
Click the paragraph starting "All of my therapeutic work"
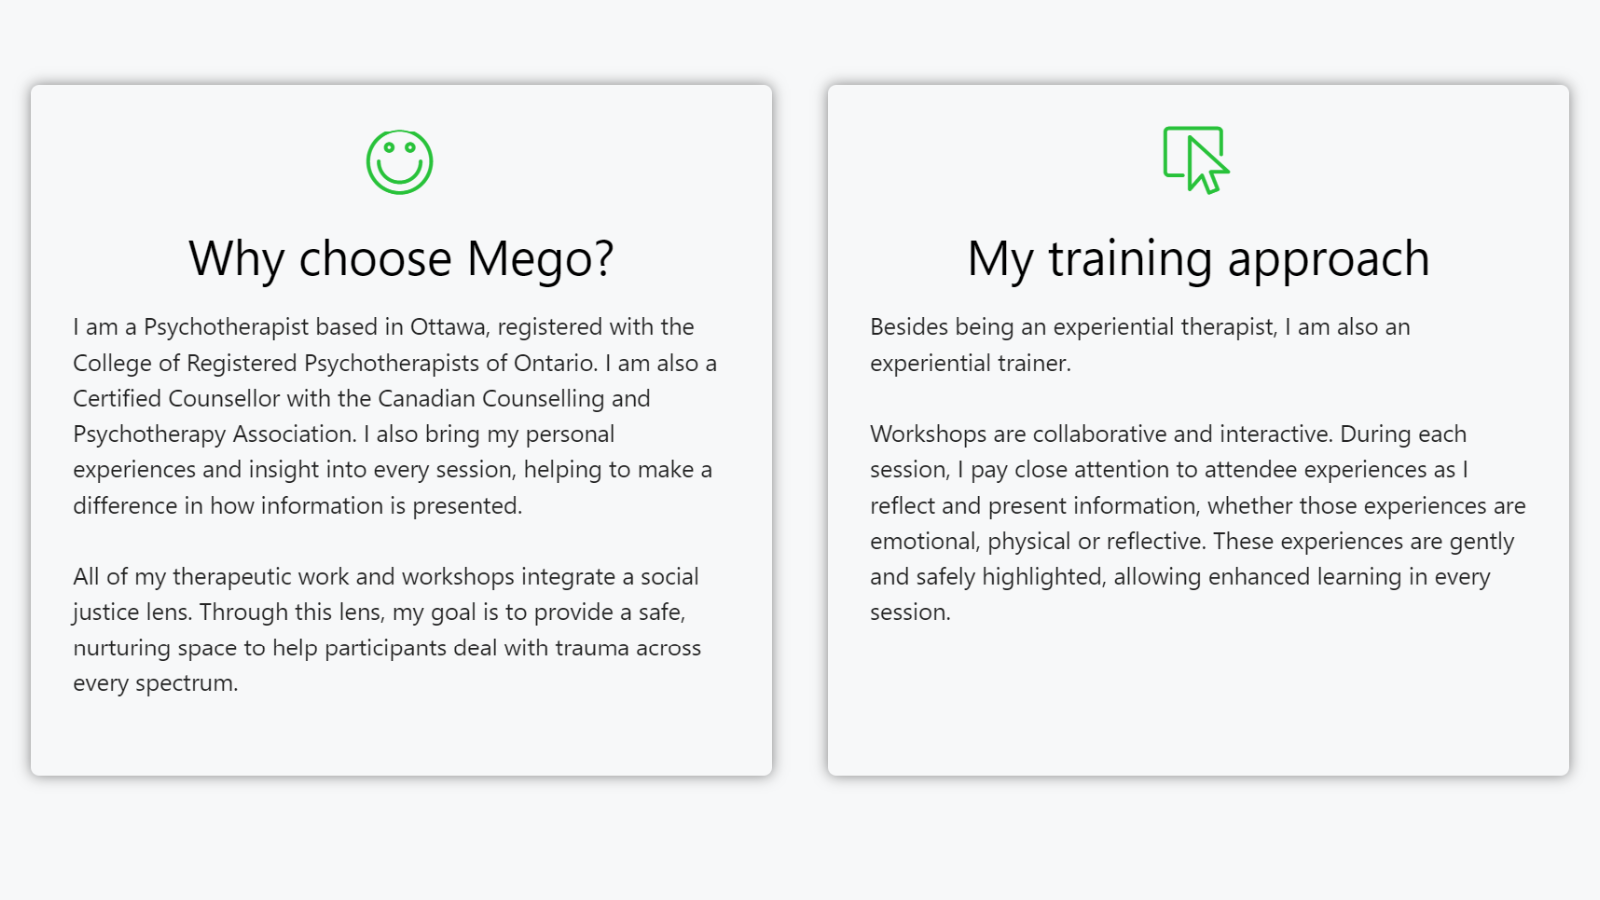[x=387, y=630]
